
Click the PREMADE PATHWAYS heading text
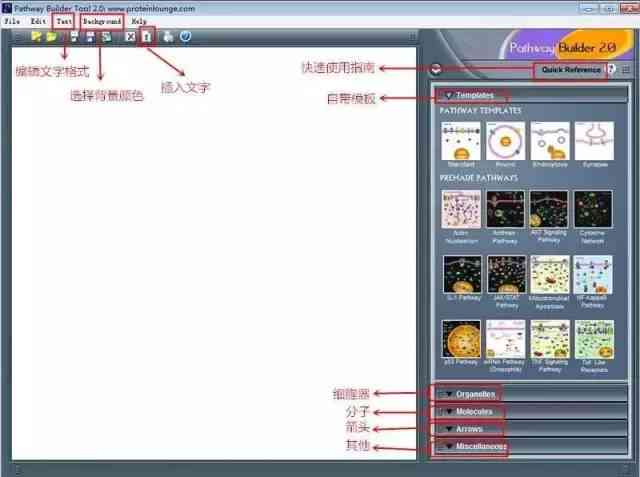pos(479,178)
